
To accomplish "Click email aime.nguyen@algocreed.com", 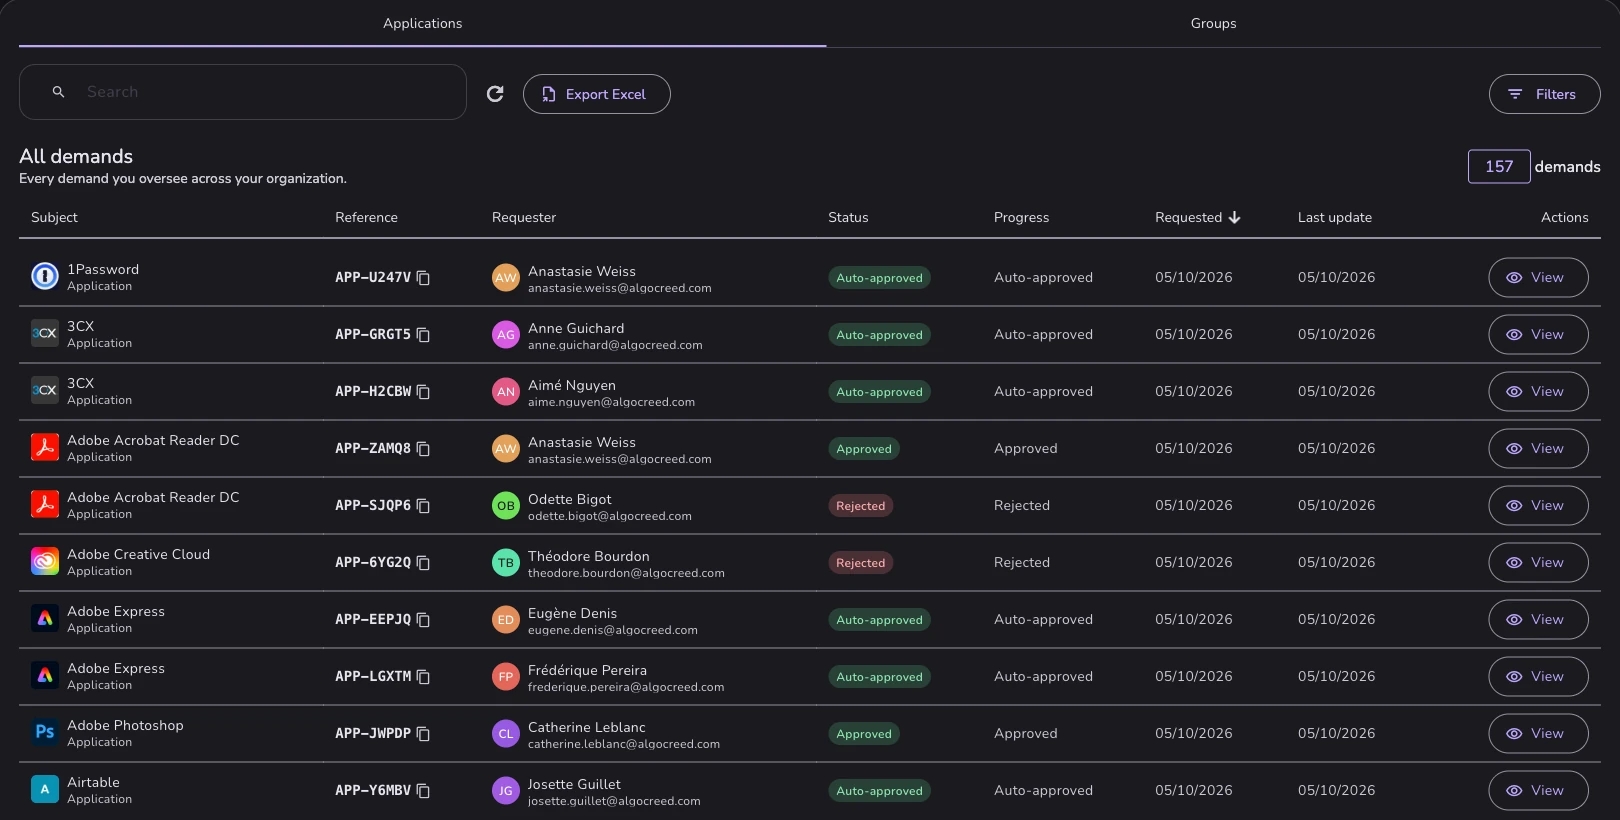I will click(x=611, y=402).
